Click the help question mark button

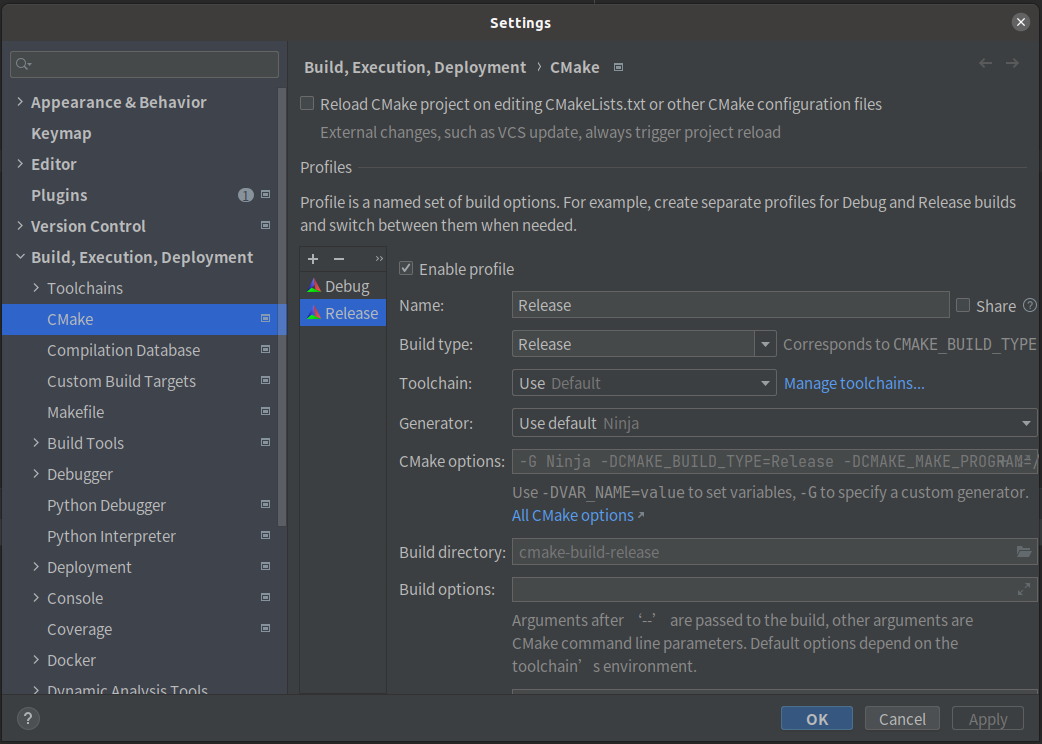click(x=28, y=718)
